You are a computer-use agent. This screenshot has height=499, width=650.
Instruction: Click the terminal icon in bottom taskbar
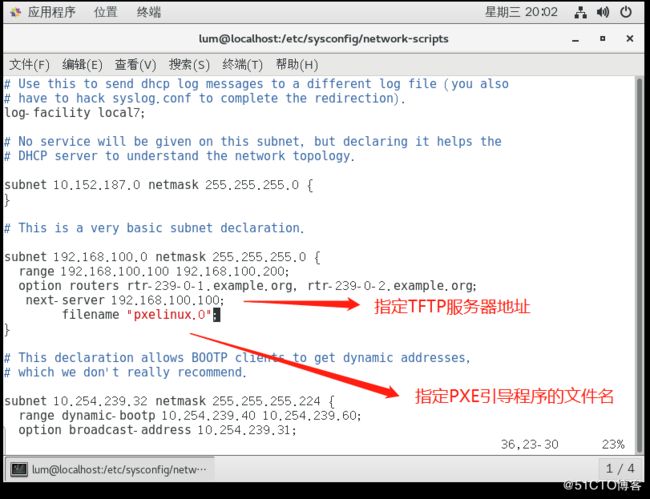(19, 469)
